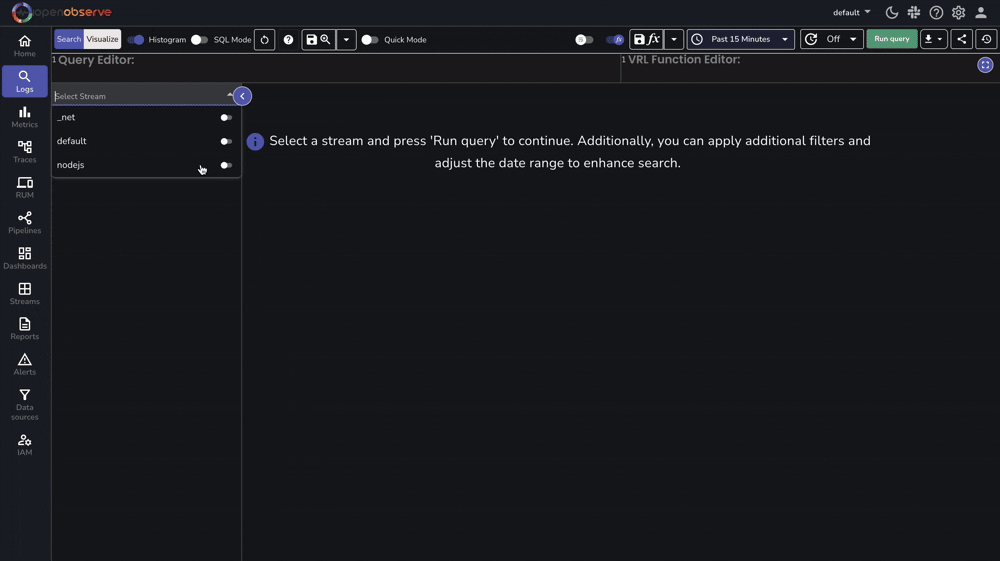The height and width of the screenshot is (561, 1000).
Task: Toggle the nodejs stream switch
Action: 226,165
